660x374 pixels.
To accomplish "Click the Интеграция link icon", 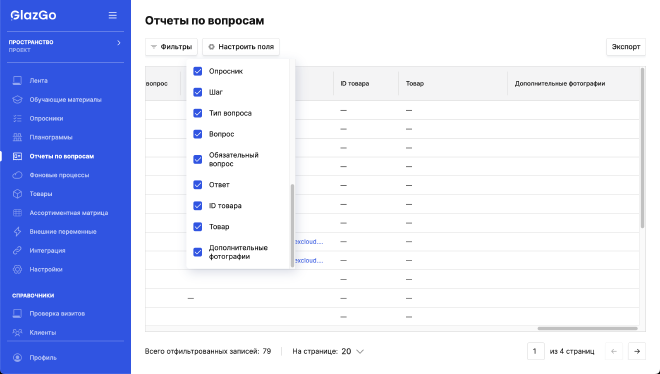I will point(17,250).
